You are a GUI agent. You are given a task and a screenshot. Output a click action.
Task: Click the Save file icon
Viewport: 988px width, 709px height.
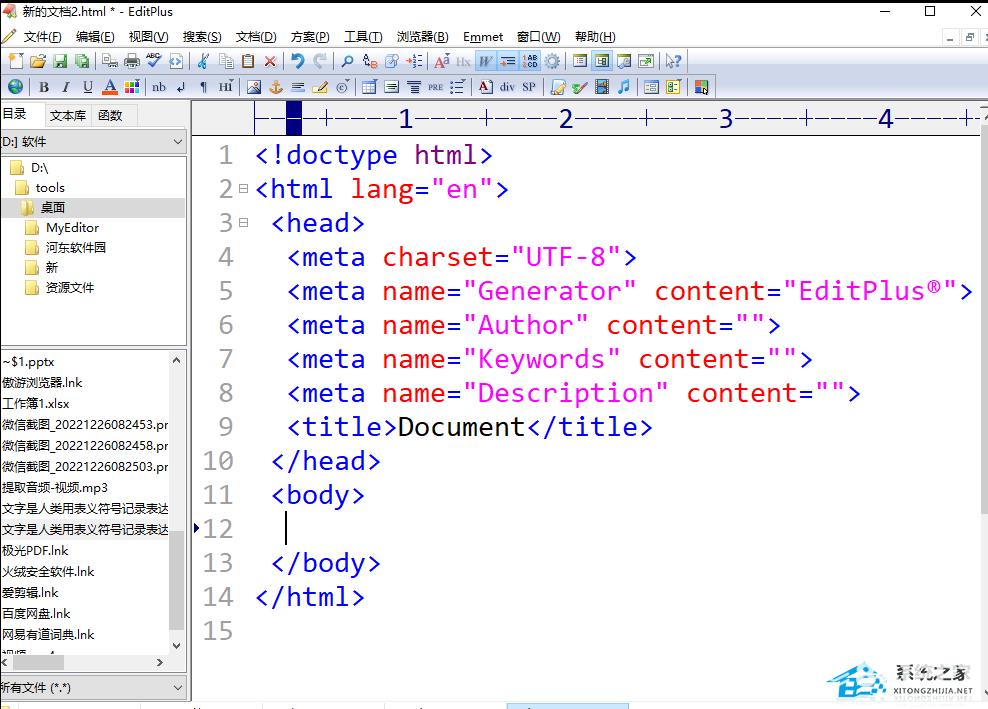[x=60, y=62]
